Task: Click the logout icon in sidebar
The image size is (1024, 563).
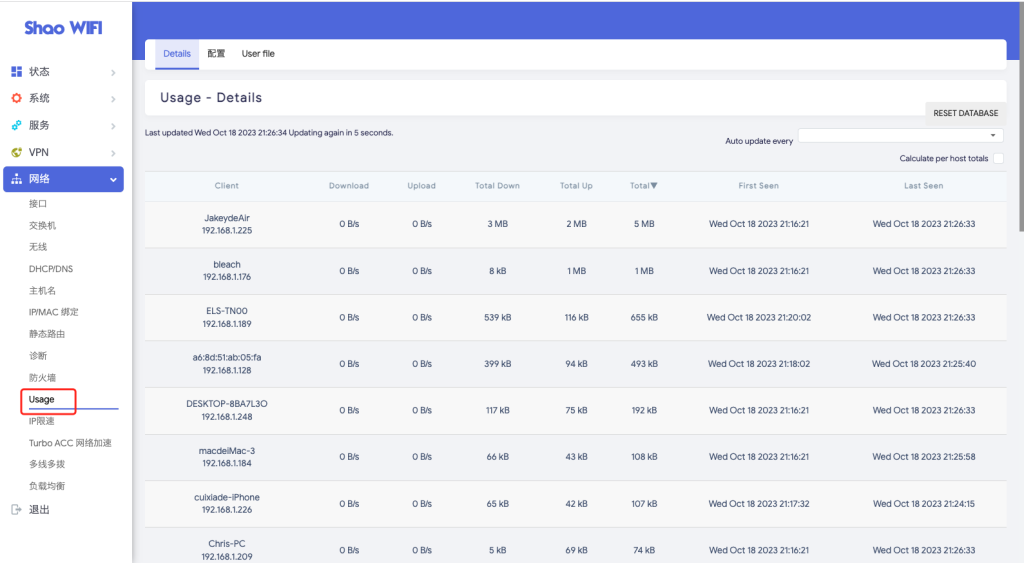Action: tap(16, 510)
